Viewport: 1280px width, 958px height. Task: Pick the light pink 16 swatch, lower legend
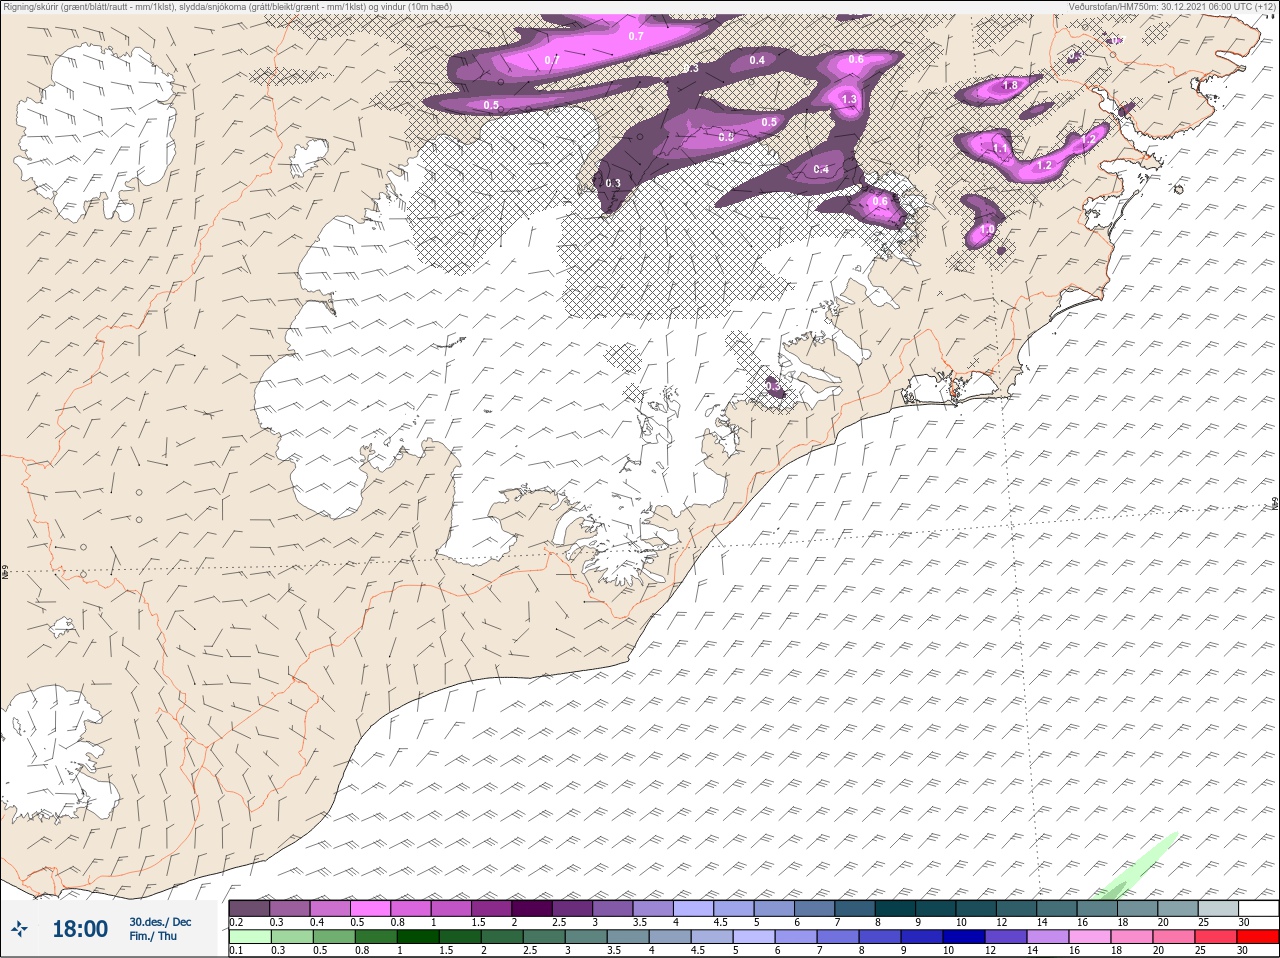(x=1089, y=937)
